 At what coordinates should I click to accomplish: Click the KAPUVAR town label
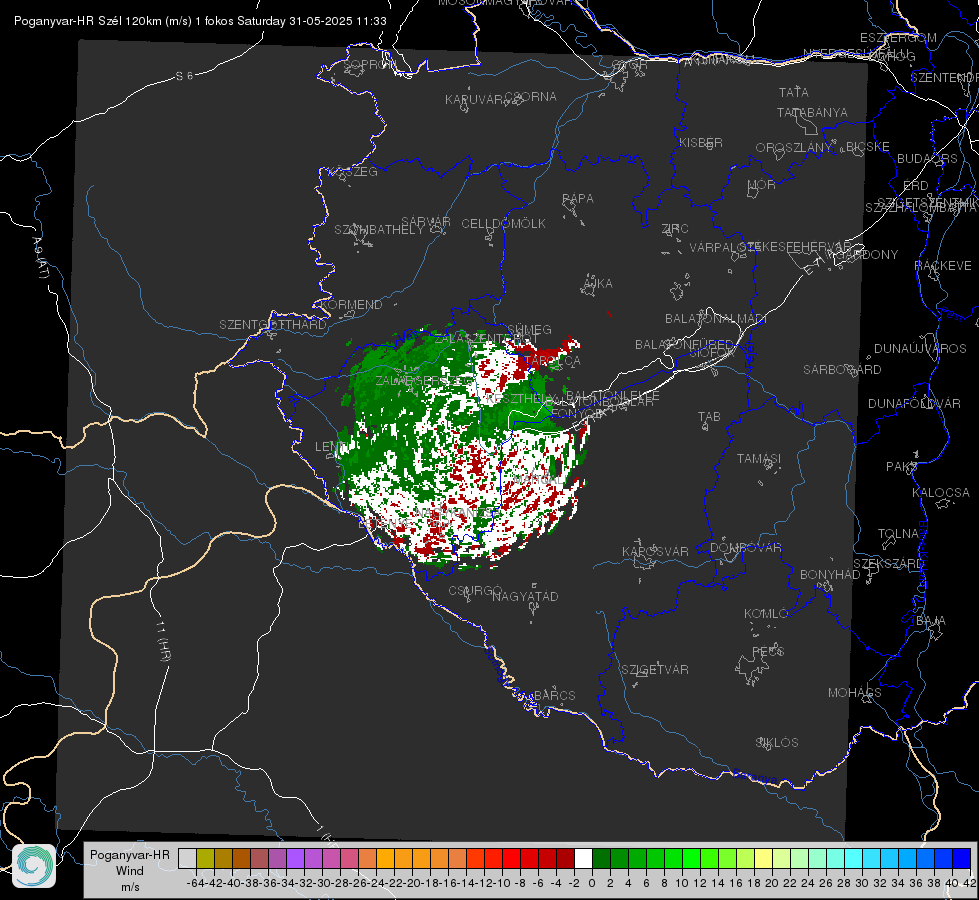(475, 100)
